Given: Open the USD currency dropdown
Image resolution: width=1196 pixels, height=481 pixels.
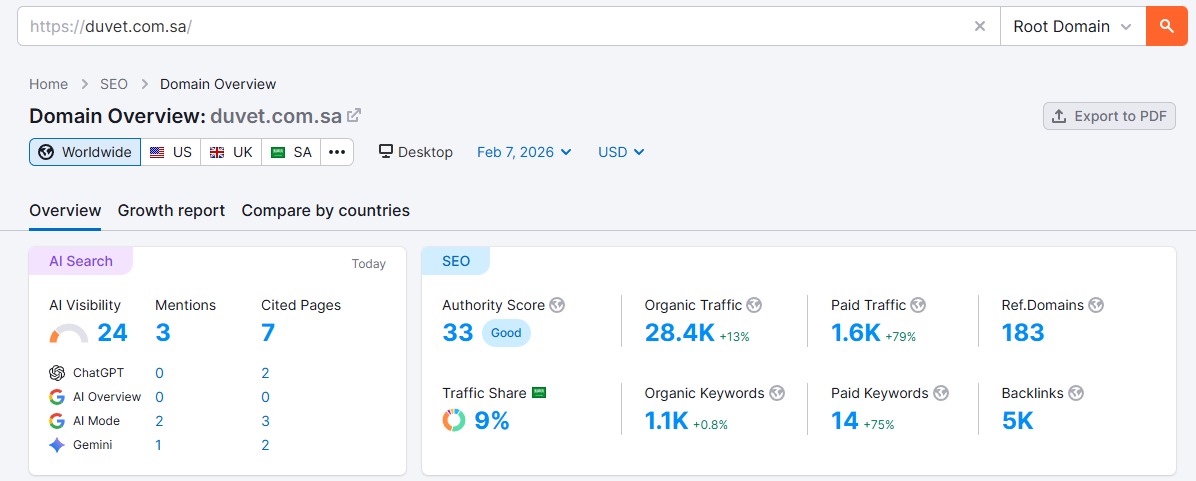Looking at the screenshot, I should click(621, 152).
